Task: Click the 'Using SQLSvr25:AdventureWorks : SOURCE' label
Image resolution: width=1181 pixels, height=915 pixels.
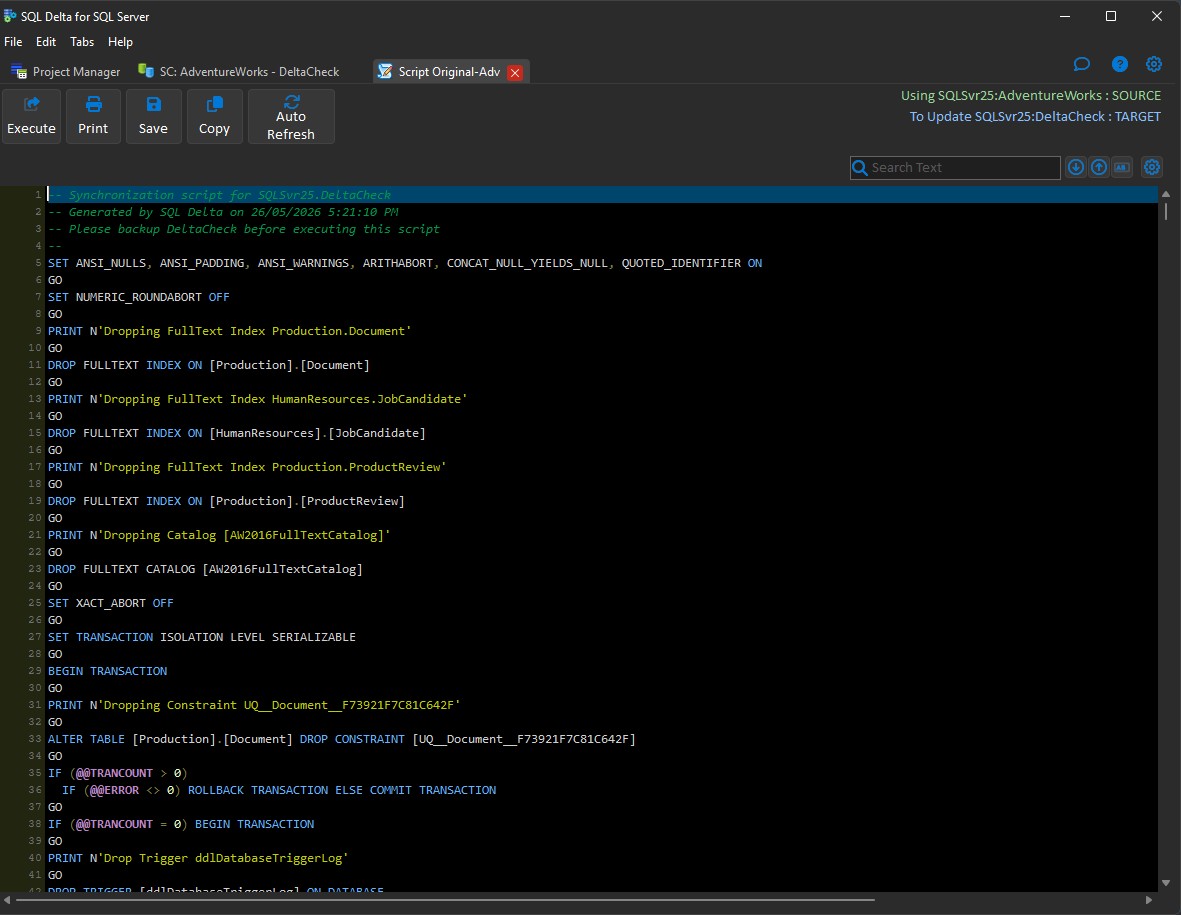Action: (x=1030, y=96)
